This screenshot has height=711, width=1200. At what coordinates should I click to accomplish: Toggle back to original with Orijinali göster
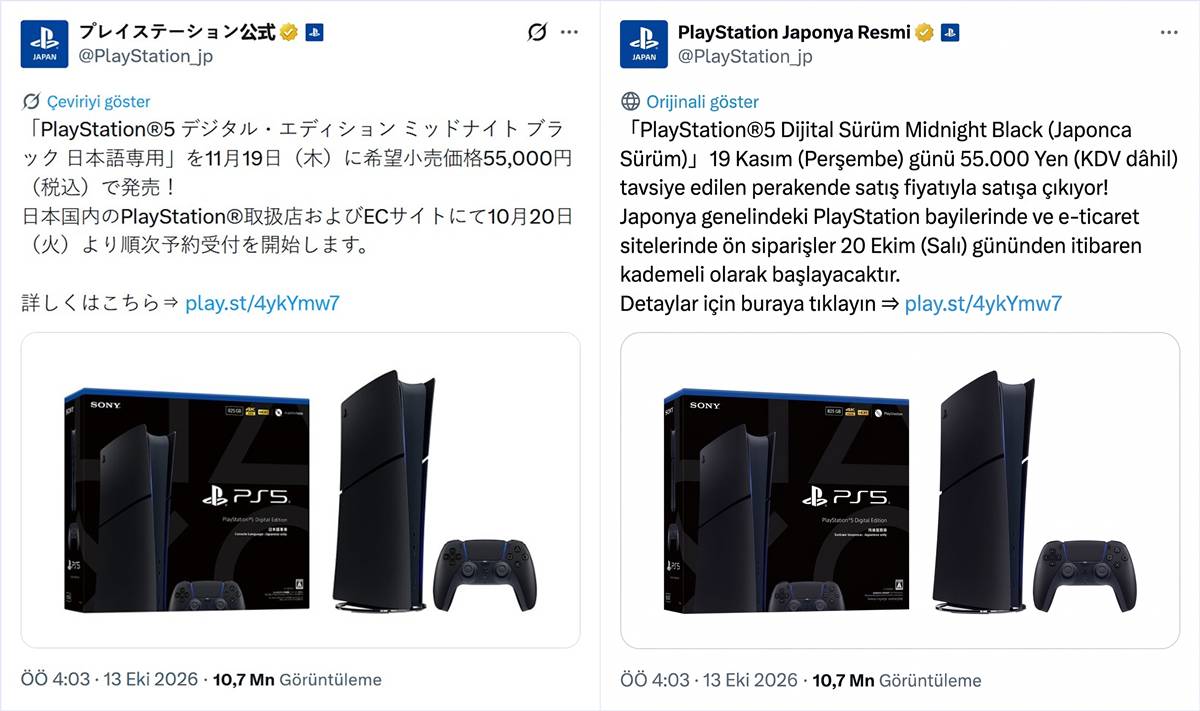[x=702, y=101]
